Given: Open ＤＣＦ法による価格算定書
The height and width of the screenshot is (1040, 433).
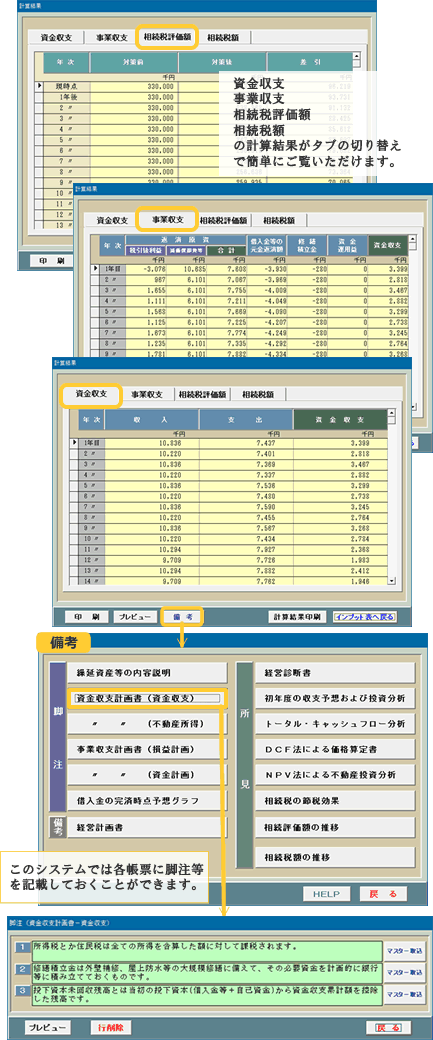Looking at the screenshot, I should point(336,749).
